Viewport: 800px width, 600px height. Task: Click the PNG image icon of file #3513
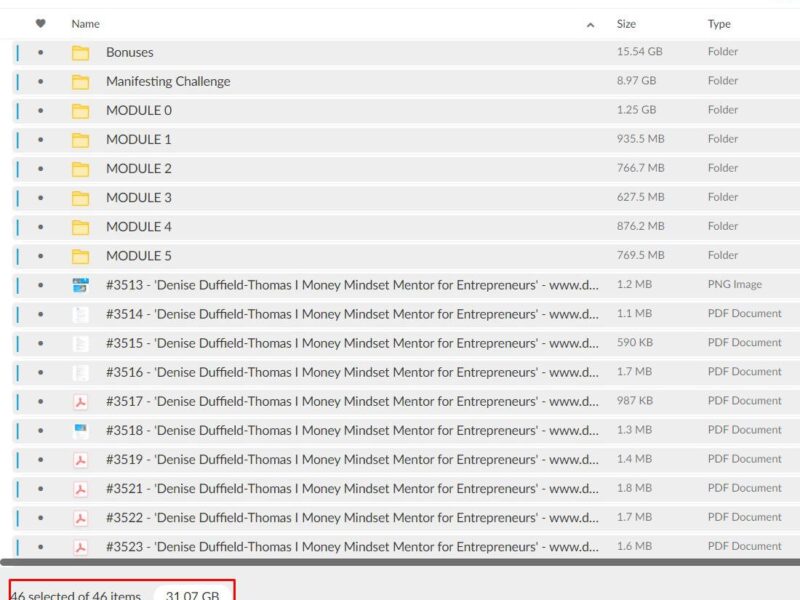click(x=80, y=285)
